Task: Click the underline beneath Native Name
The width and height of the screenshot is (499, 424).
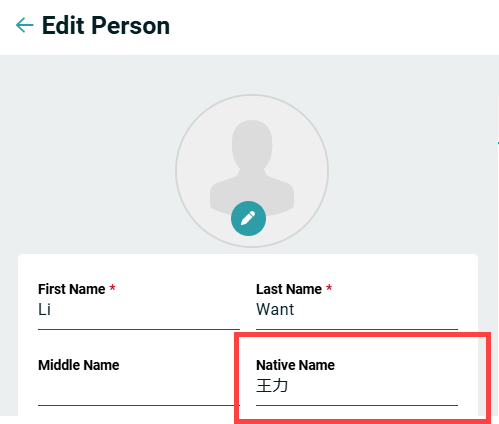Action: [x=357, y=405]
